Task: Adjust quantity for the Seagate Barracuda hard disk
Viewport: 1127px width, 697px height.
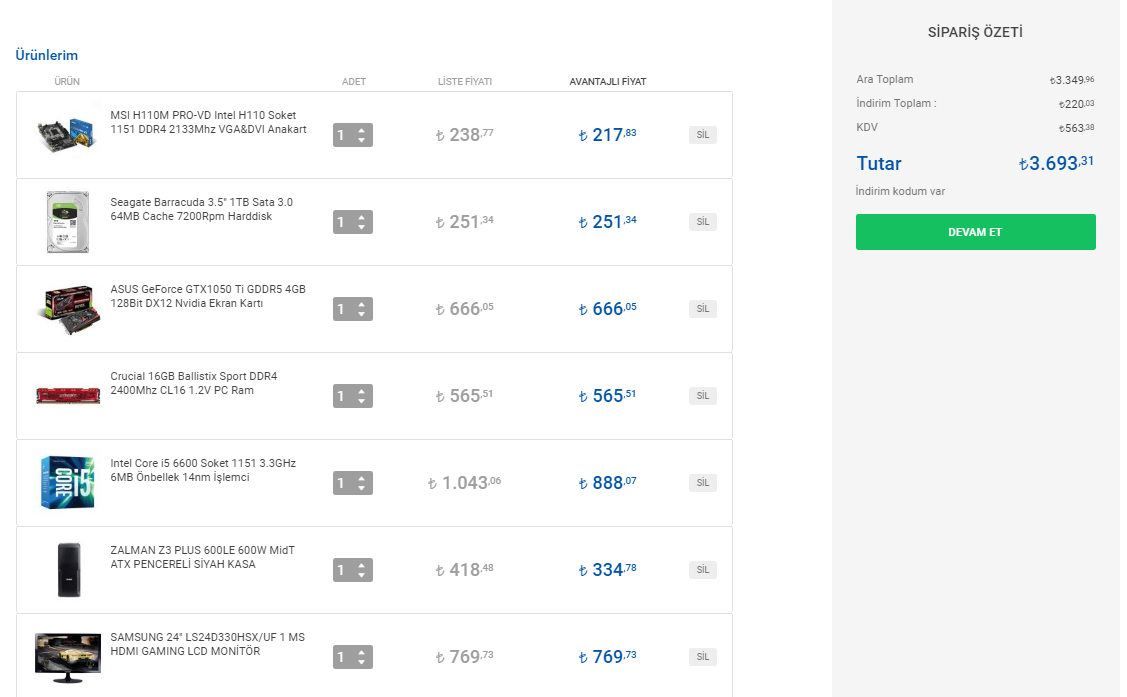Action: click(353, 222)
